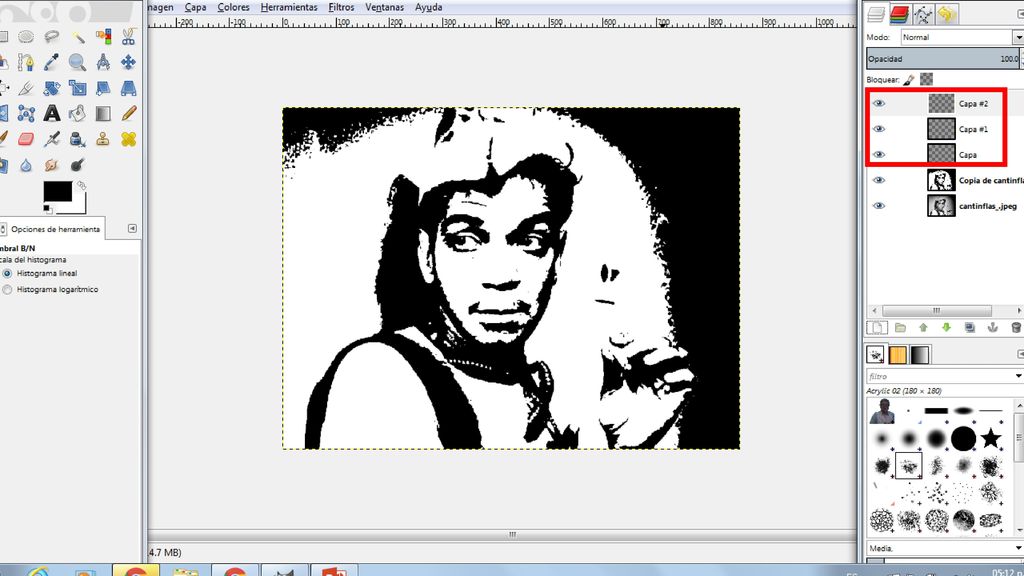Viewport: 1024px width, 576px height.
Task: Open the Filtros menu
Action: click(341, 7)
